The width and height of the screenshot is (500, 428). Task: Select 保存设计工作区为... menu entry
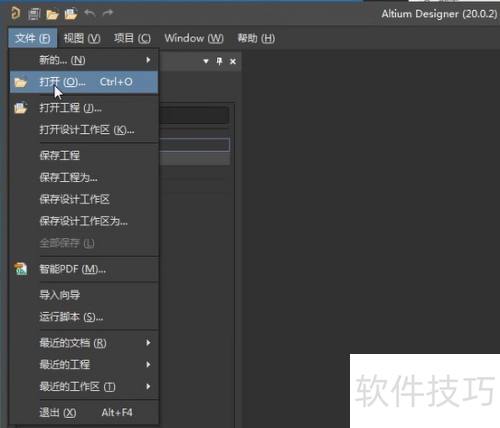click(x=84, y=221)
